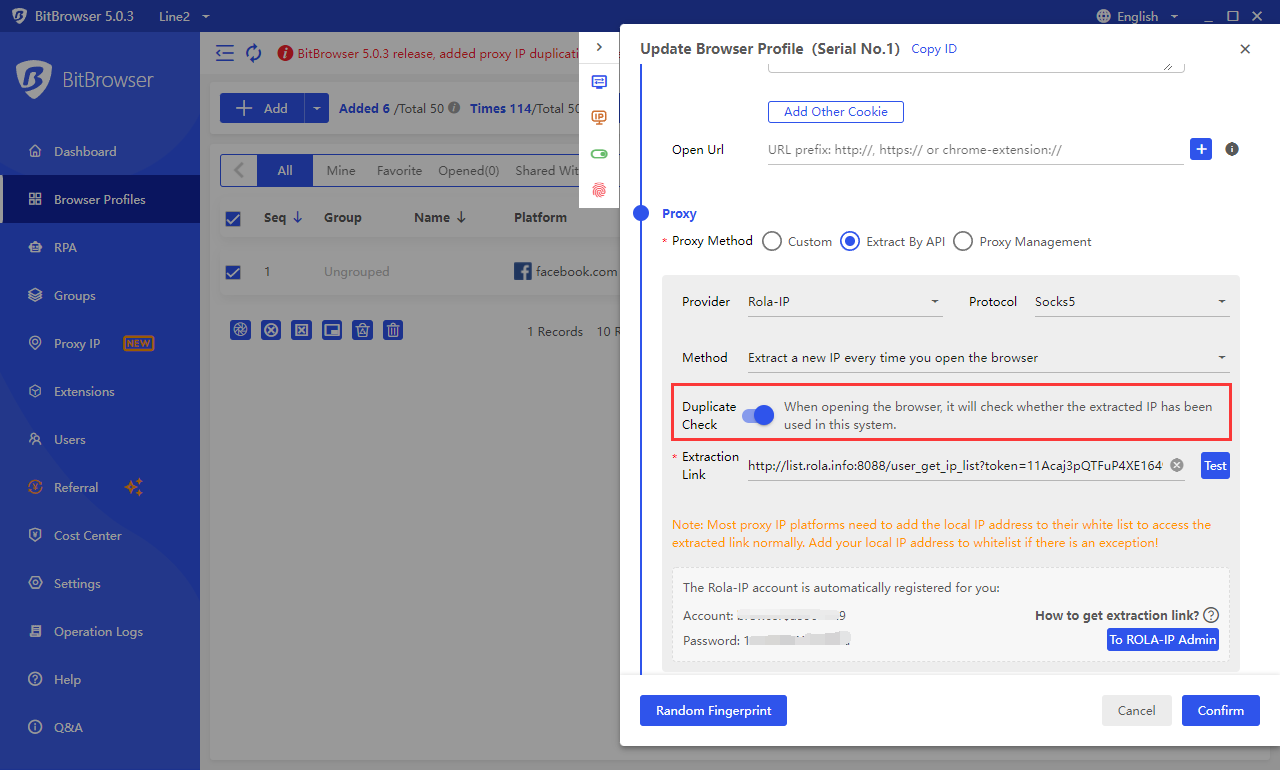The height and width of the screenshot is (770, 1280).
Task: Click the Copy ID link
Action: 934,49
